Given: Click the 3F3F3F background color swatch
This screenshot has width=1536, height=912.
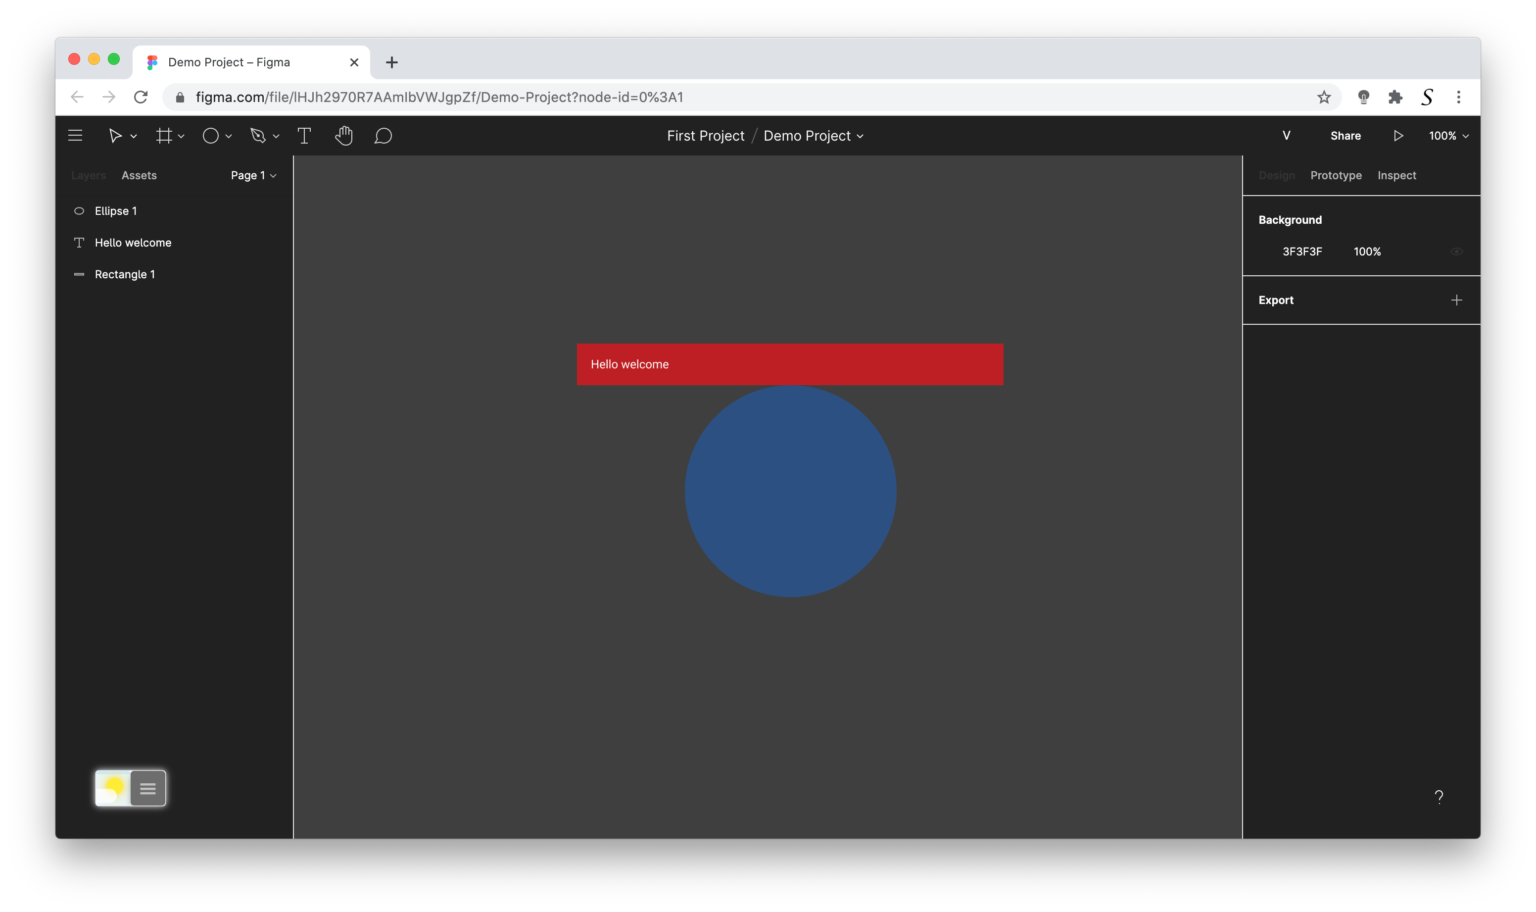Looking at the screenshot, I should point(1268,251).
